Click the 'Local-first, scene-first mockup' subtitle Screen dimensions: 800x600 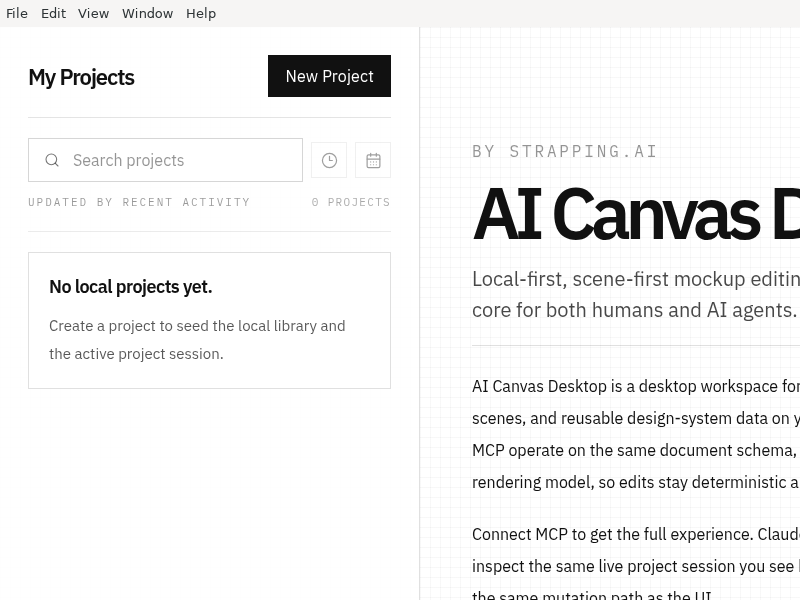pyautogui.click(x=636, y=294)
